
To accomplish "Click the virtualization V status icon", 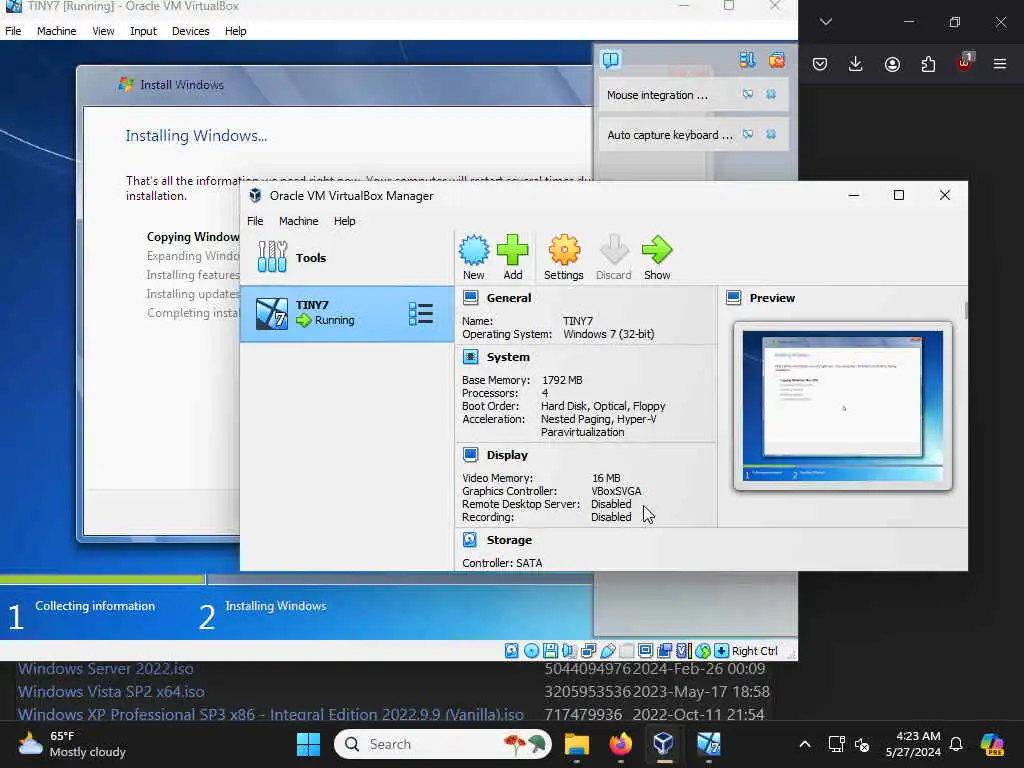I will click(683, 650).
